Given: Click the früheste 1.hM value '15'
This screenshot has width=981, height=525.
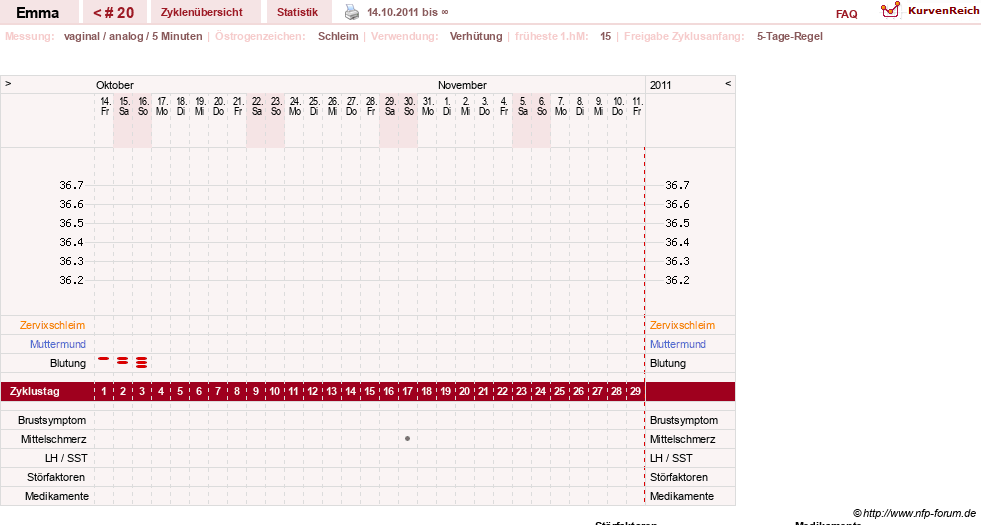Looking at the screenshot, I should [x=605, y=36].
